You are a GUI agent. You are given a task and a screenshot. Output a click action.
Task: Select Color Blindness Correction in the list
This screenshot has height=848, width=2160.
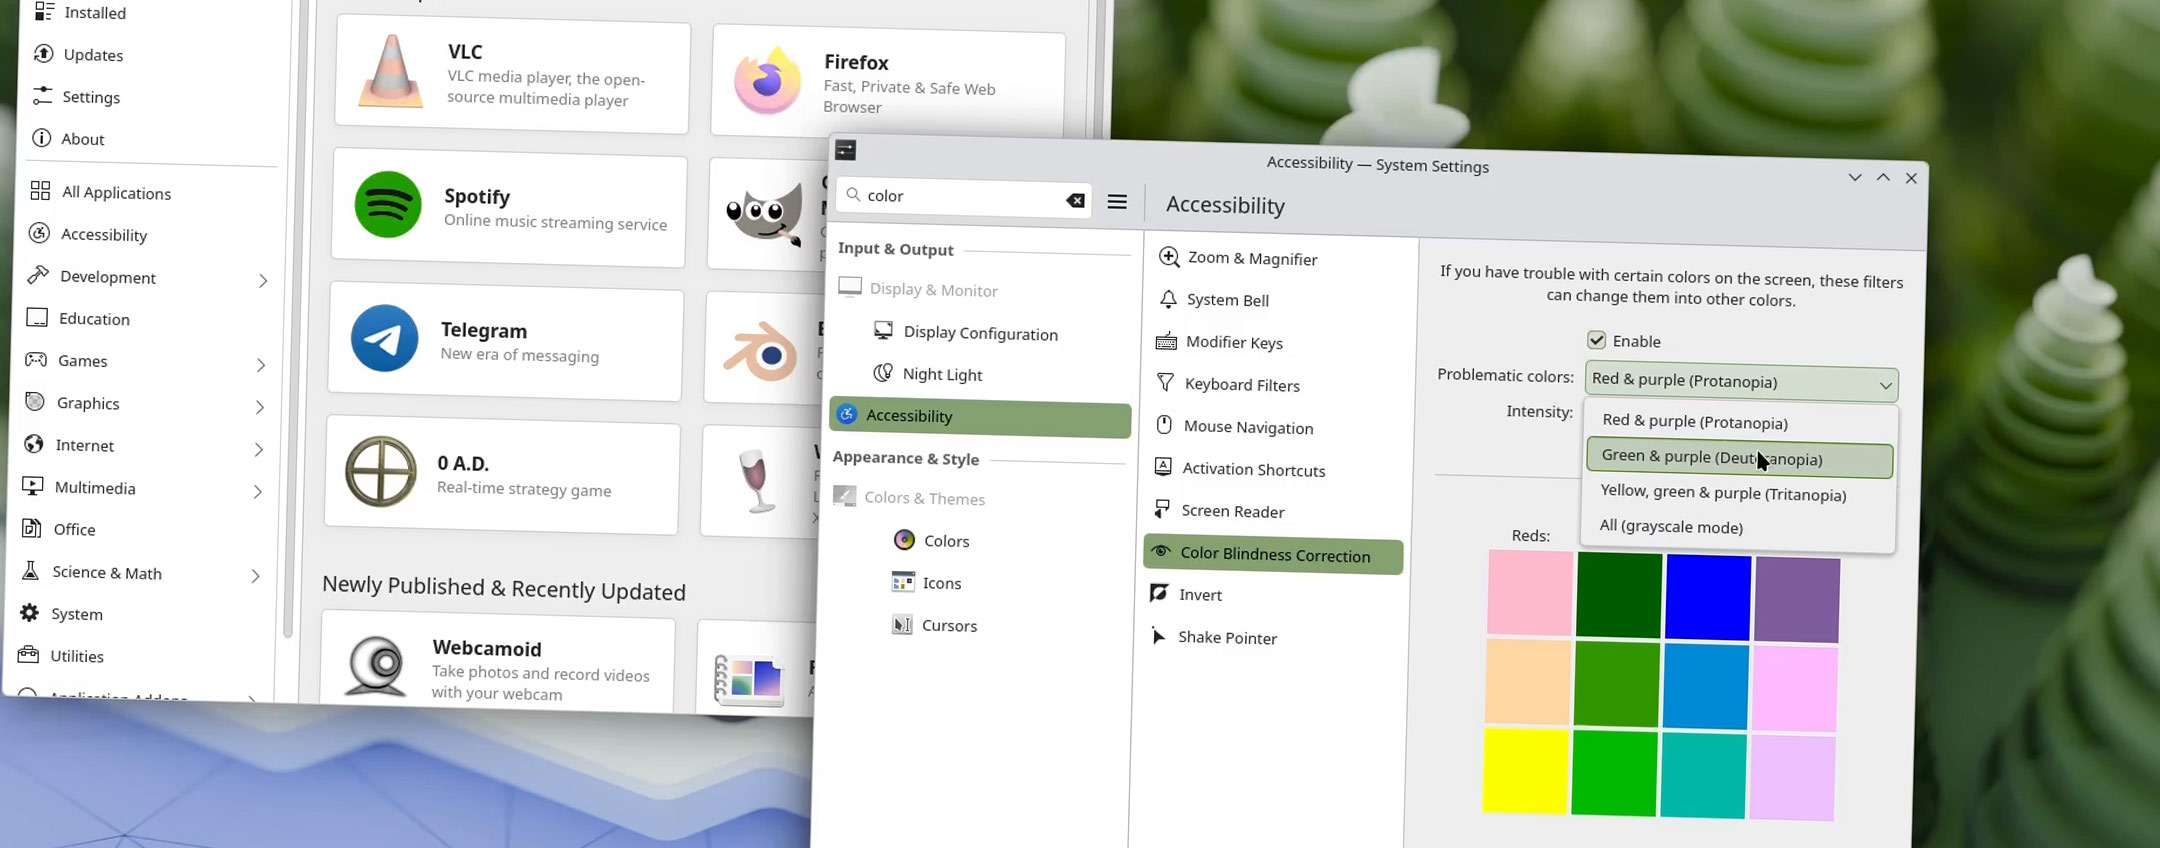[x=1273, y=554]
